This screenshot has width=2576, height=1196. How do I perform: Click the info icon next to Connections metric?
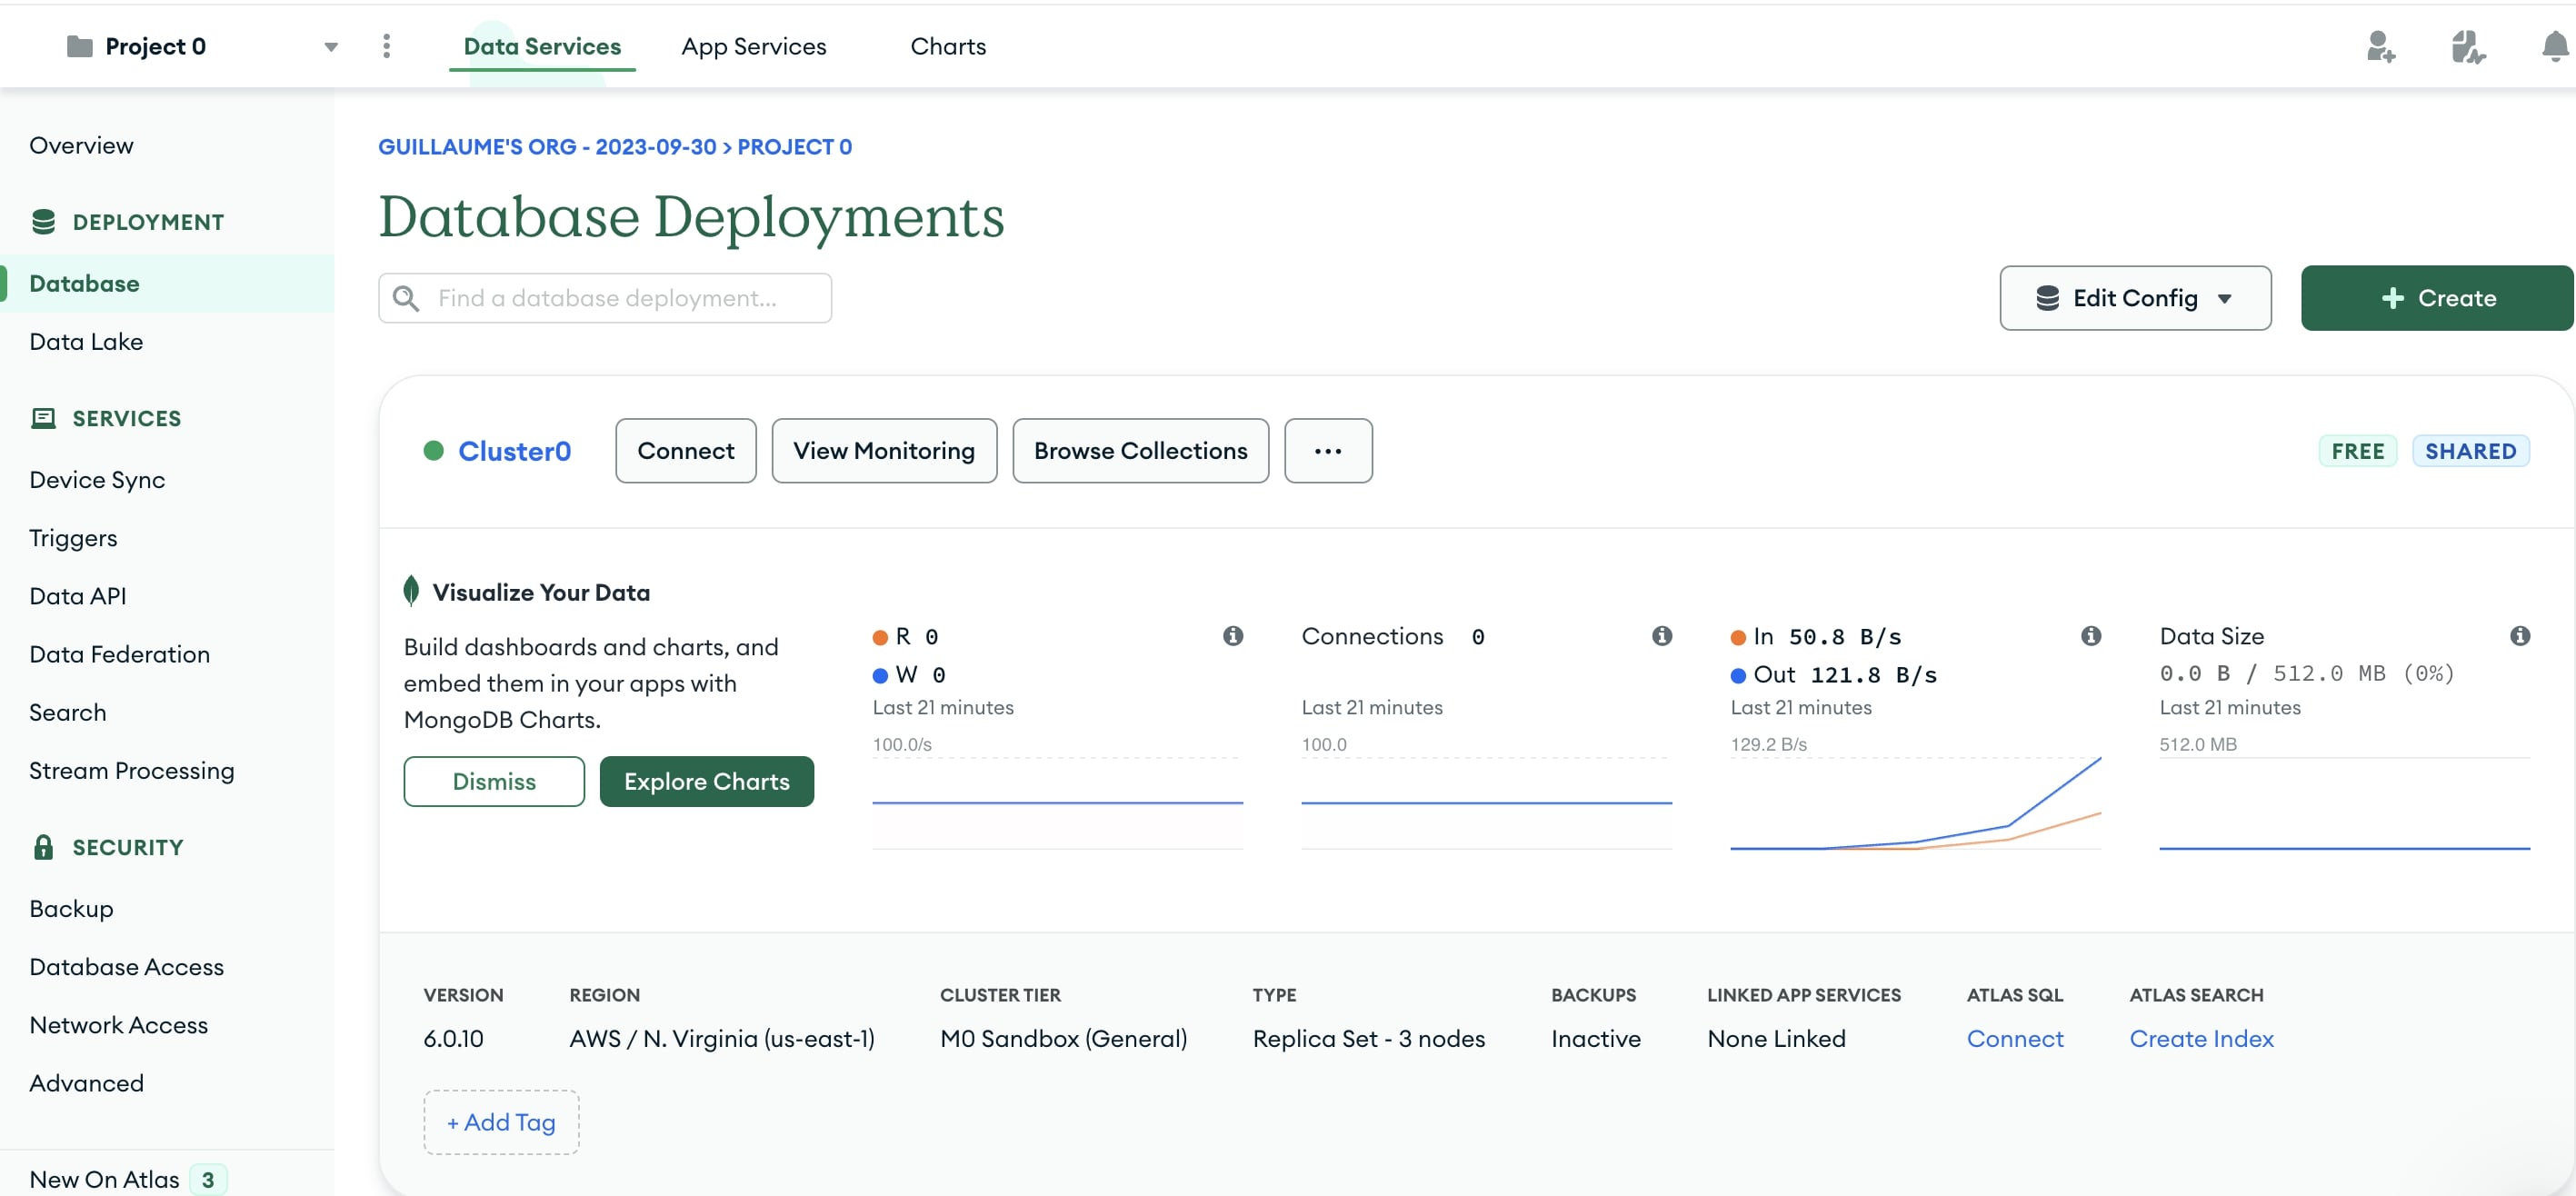pos(1661,636)
